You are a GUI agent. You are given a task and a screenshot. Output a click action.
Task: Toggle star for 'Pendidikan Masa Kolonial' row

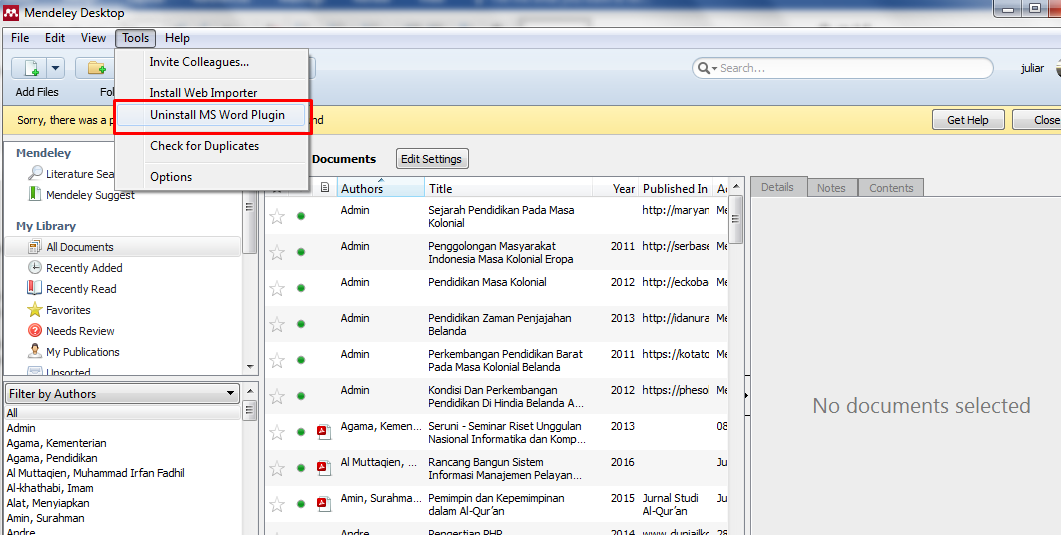[277, 288]
